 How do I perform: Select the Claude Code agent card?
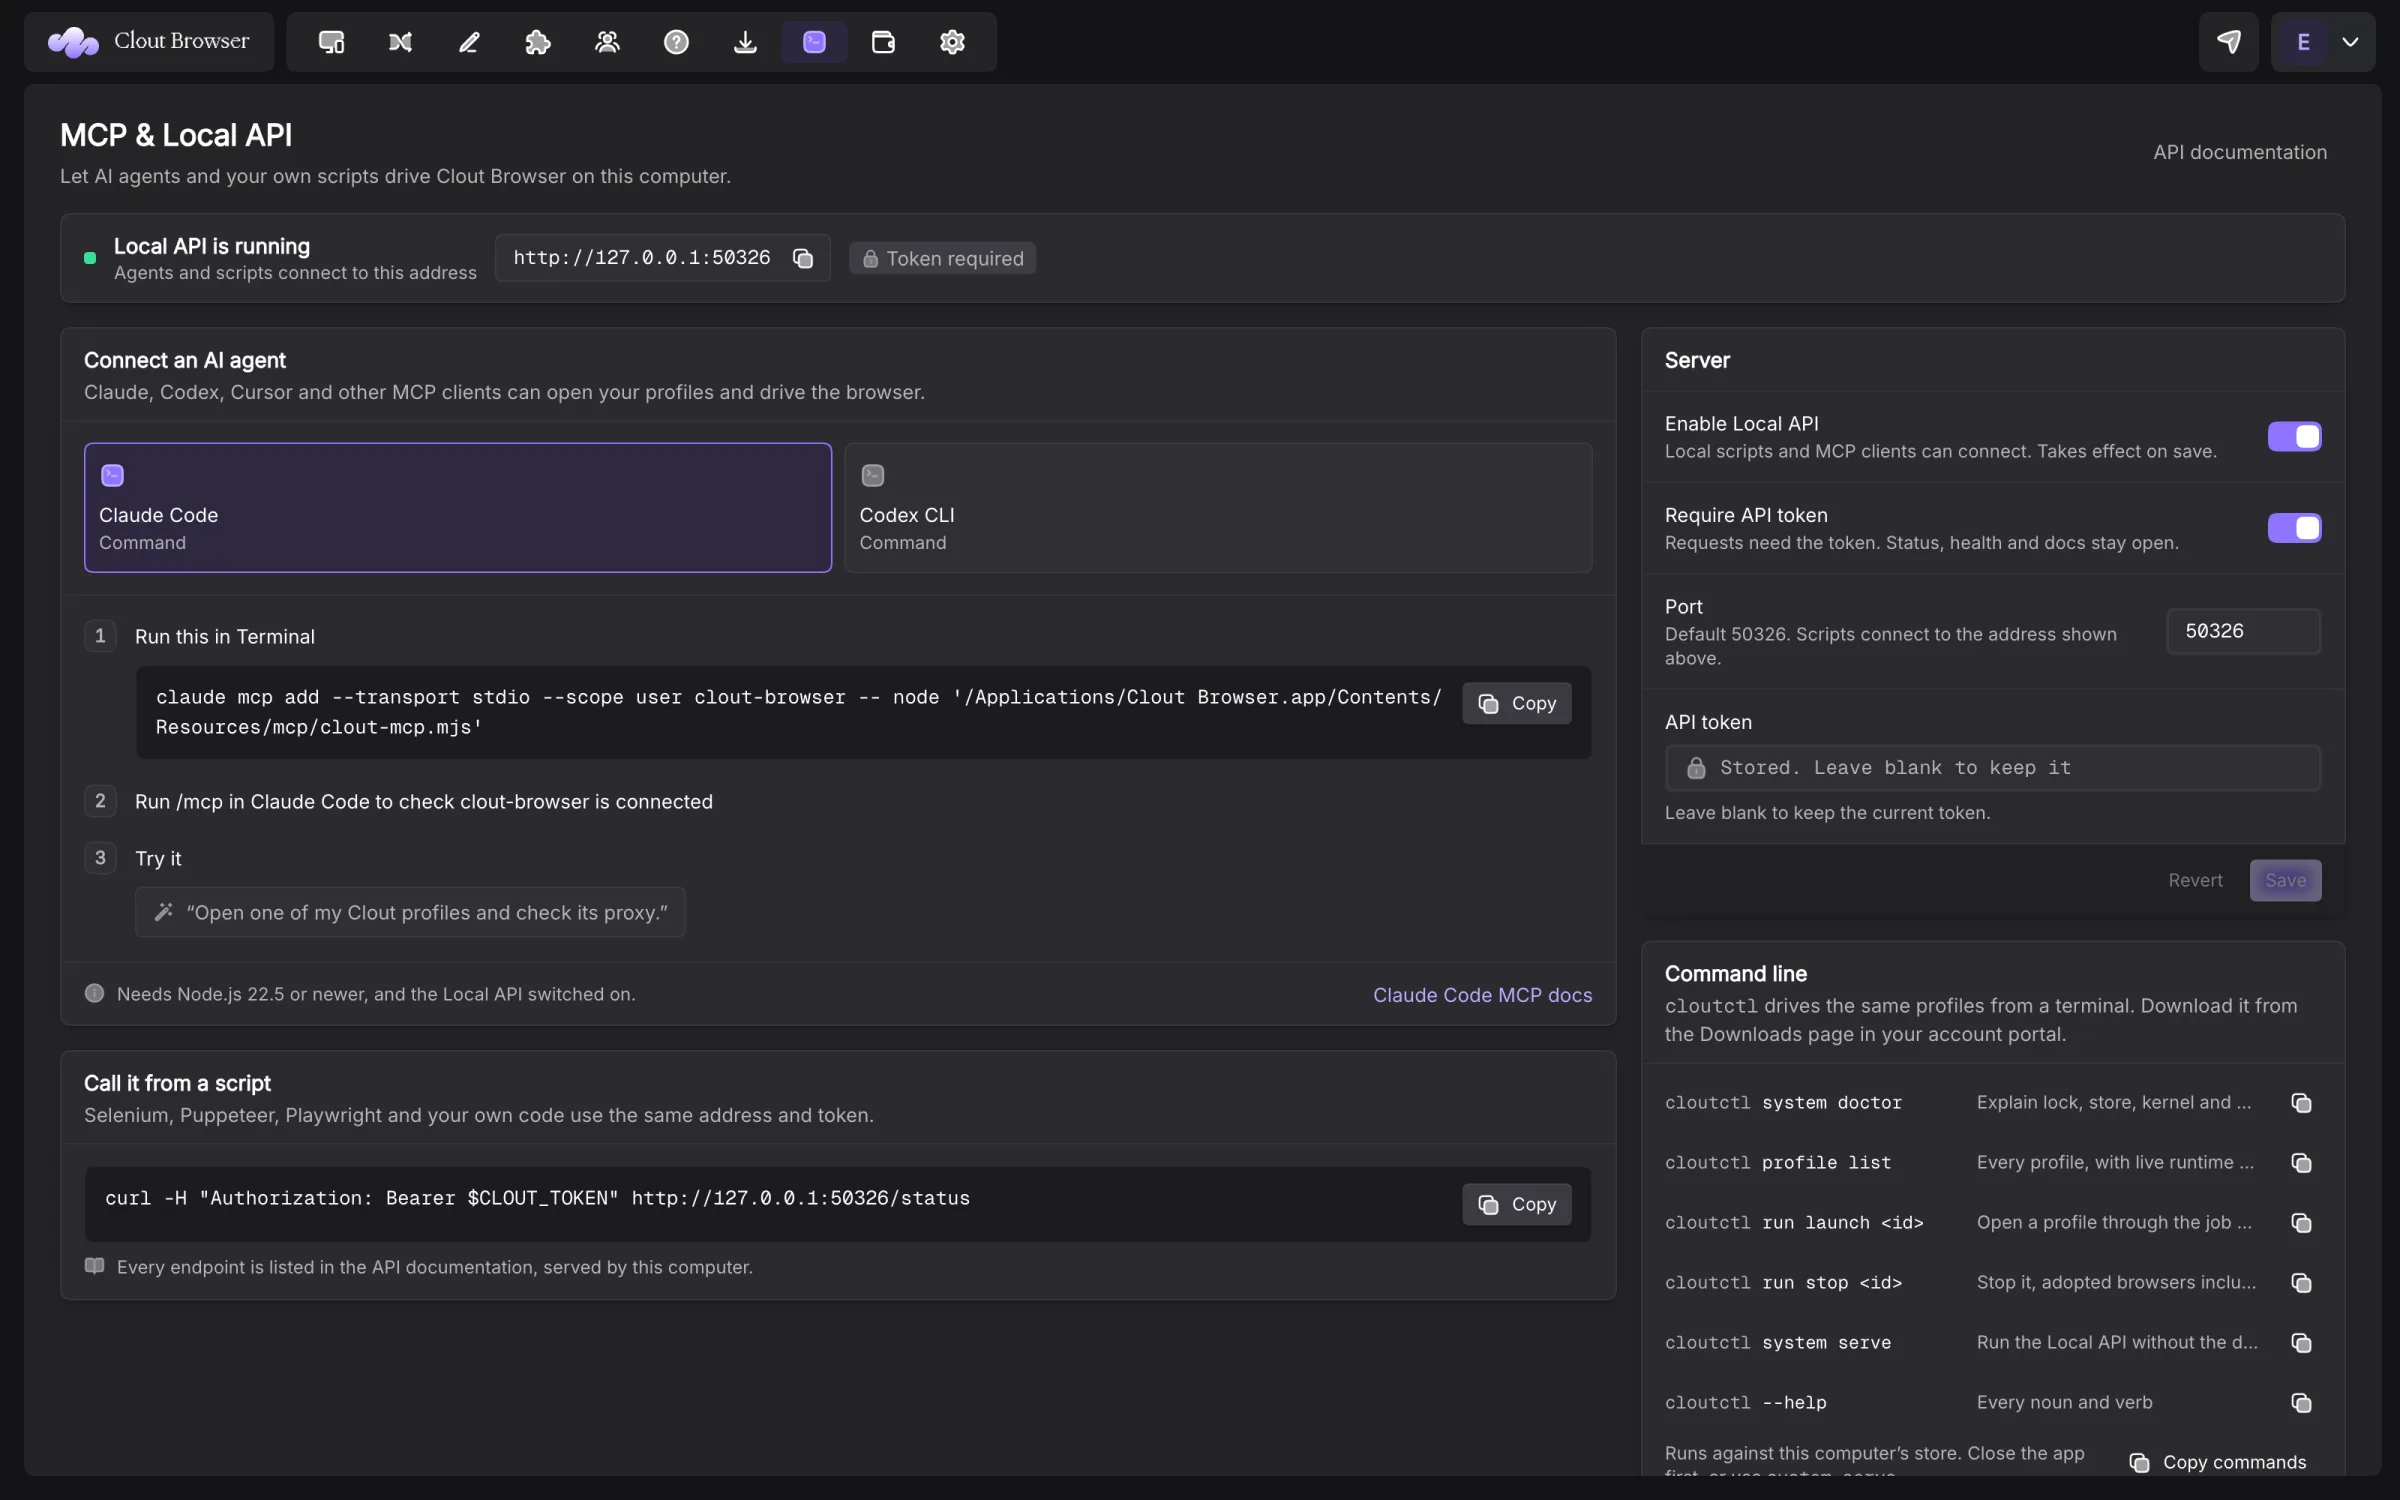[x=458, y=508]
